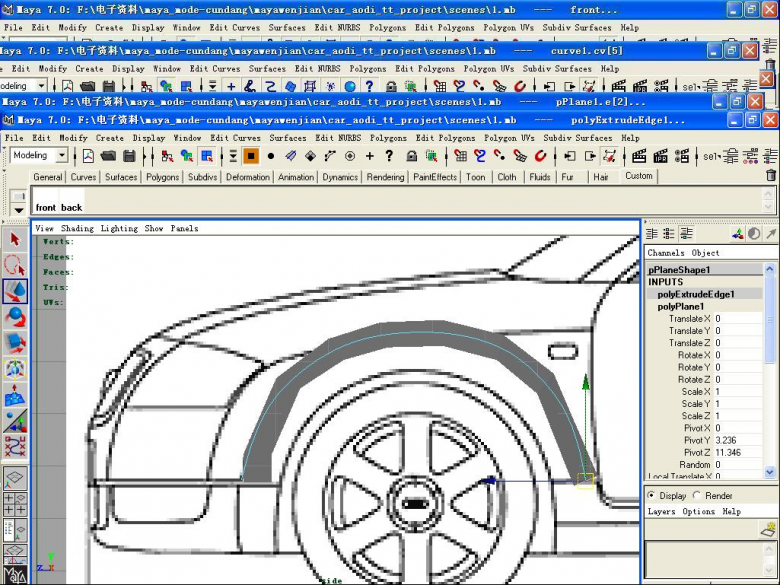Image resolution: width=780 pixels, height=585 pixels.
Task: Select the Display radio button
Action: (x=651, y=495)
